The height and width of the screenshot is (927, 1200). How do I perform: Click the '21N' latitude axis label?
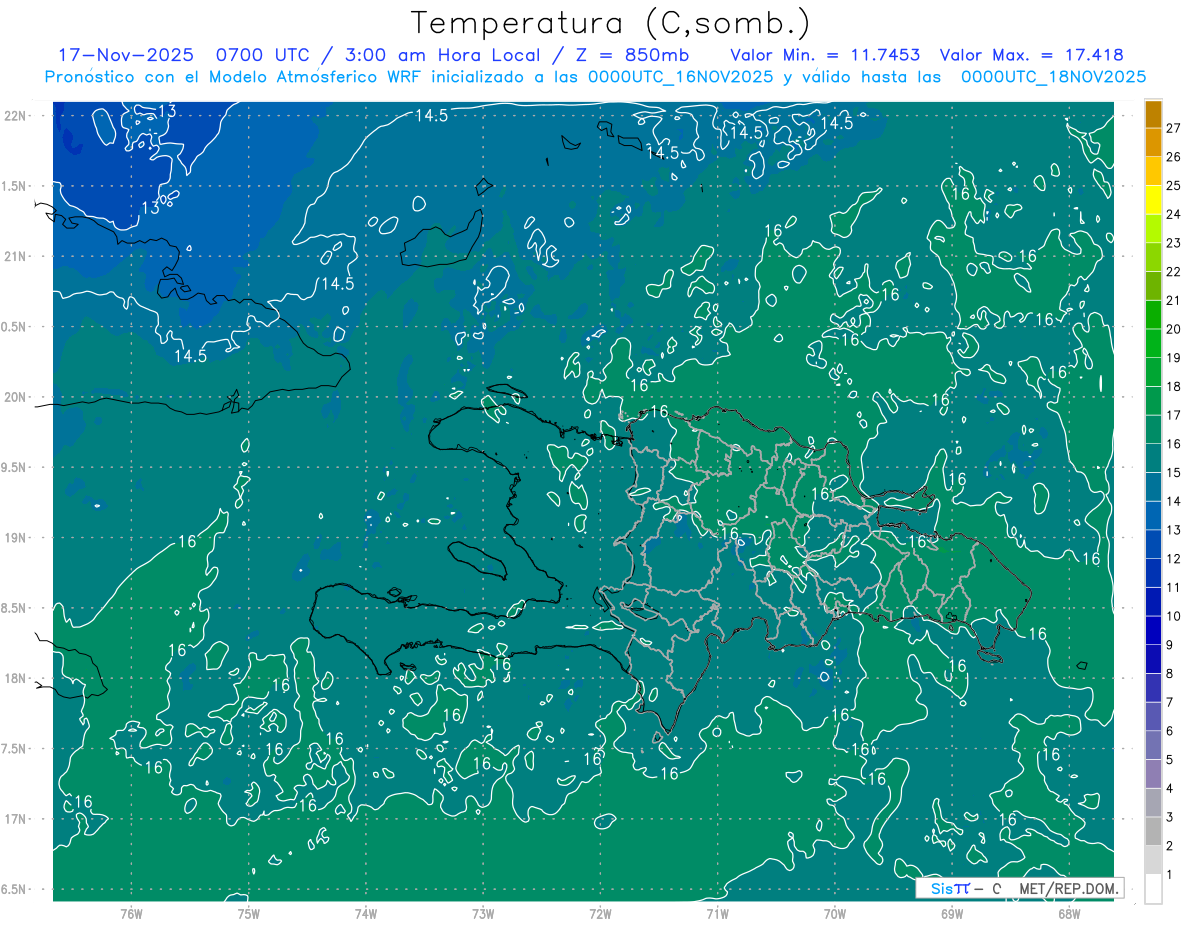14,256
